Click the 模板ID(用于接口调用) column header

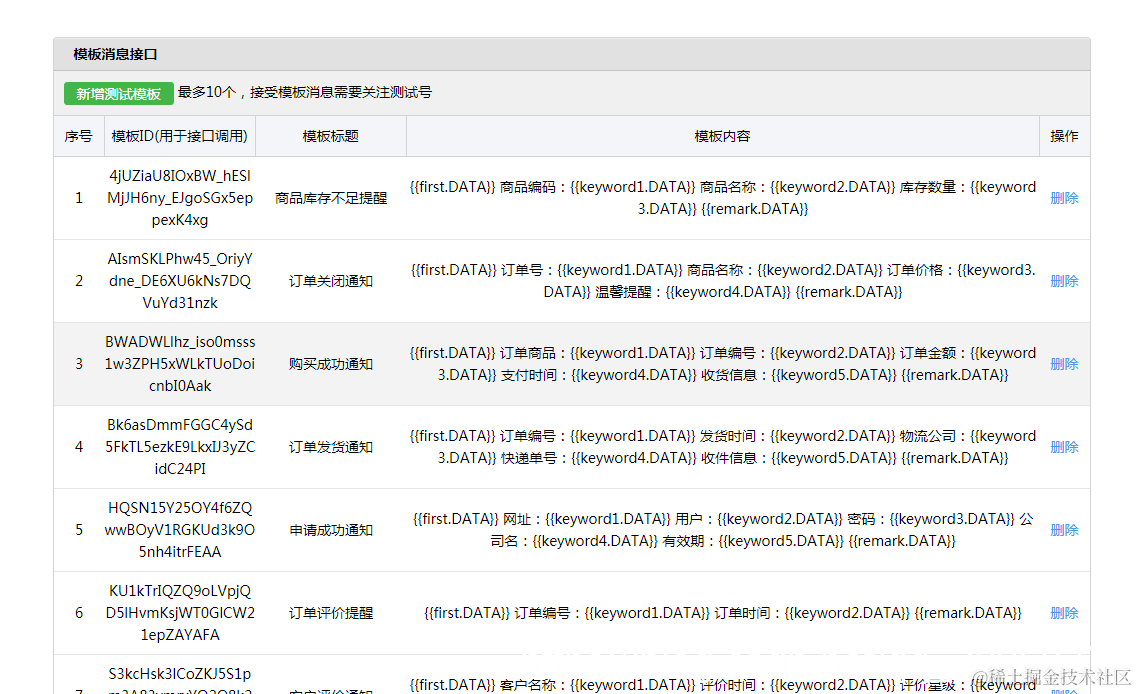click(x=179, y=136)
